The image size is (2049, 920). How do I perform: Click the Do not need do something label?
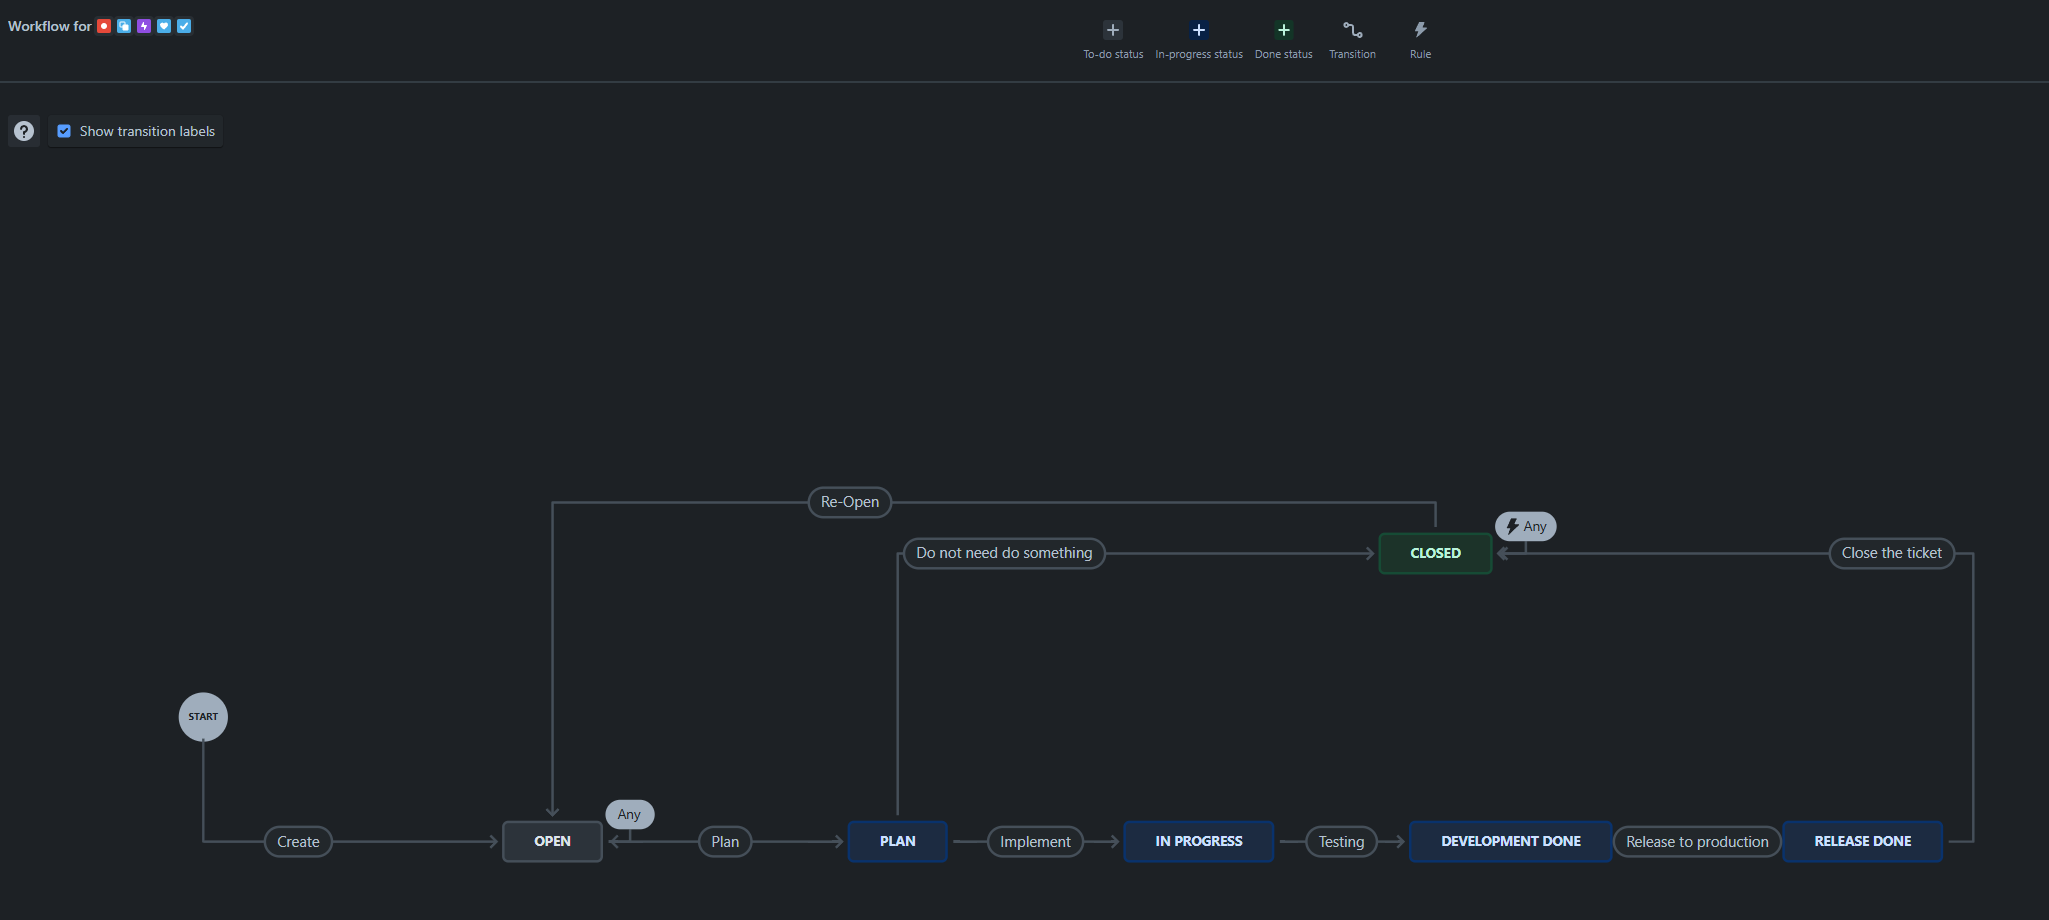point(1004,553)
